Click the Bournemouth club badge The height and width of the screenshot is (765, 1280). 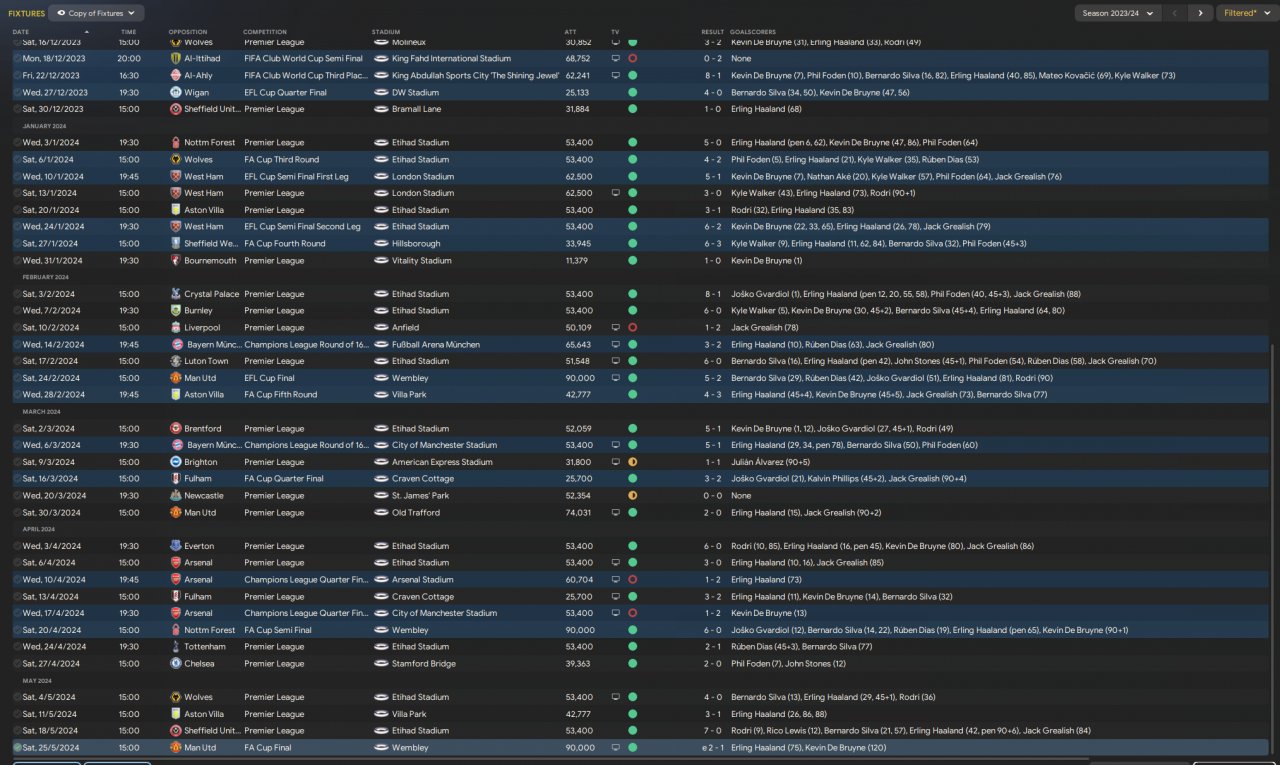pyautogui.click(x=176, y=261)
